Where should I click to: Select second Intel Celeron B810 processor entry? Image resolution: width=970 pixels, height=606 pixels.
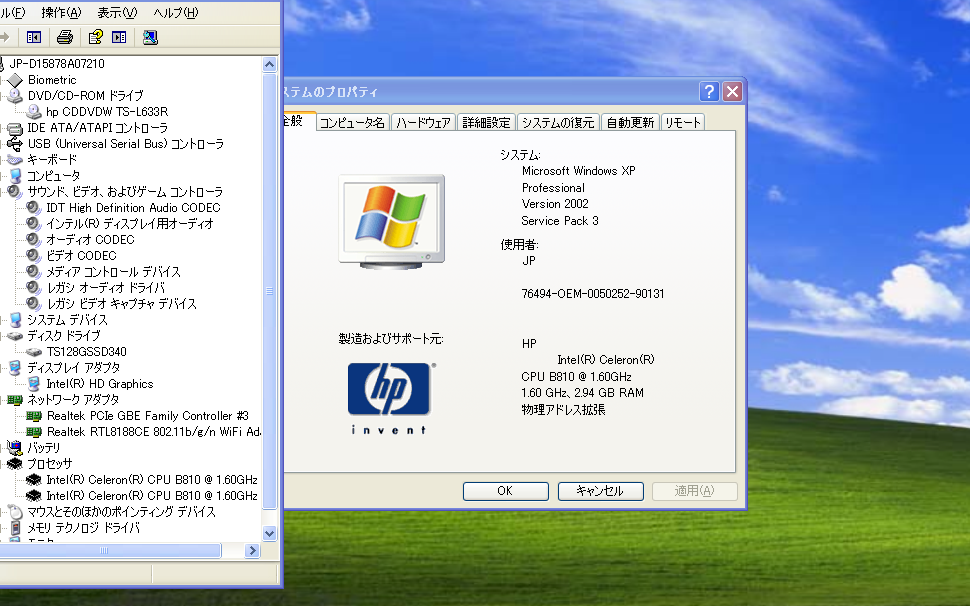click(152, 496)
